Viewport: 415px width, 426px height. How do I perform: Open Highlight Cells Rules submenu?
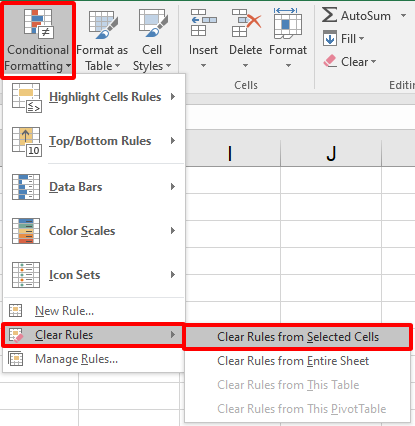[94, 97]
